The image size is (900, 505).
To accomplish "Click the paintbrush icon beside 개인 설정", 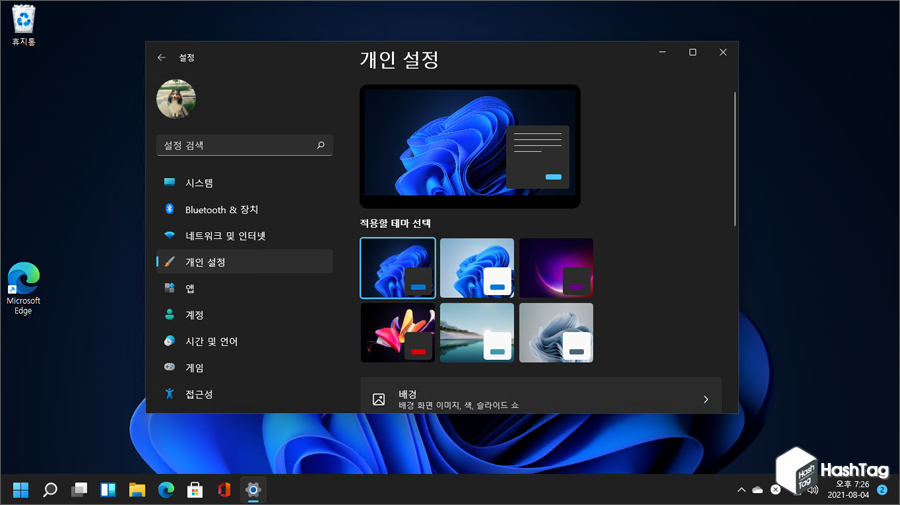I will tap(169, 262).
